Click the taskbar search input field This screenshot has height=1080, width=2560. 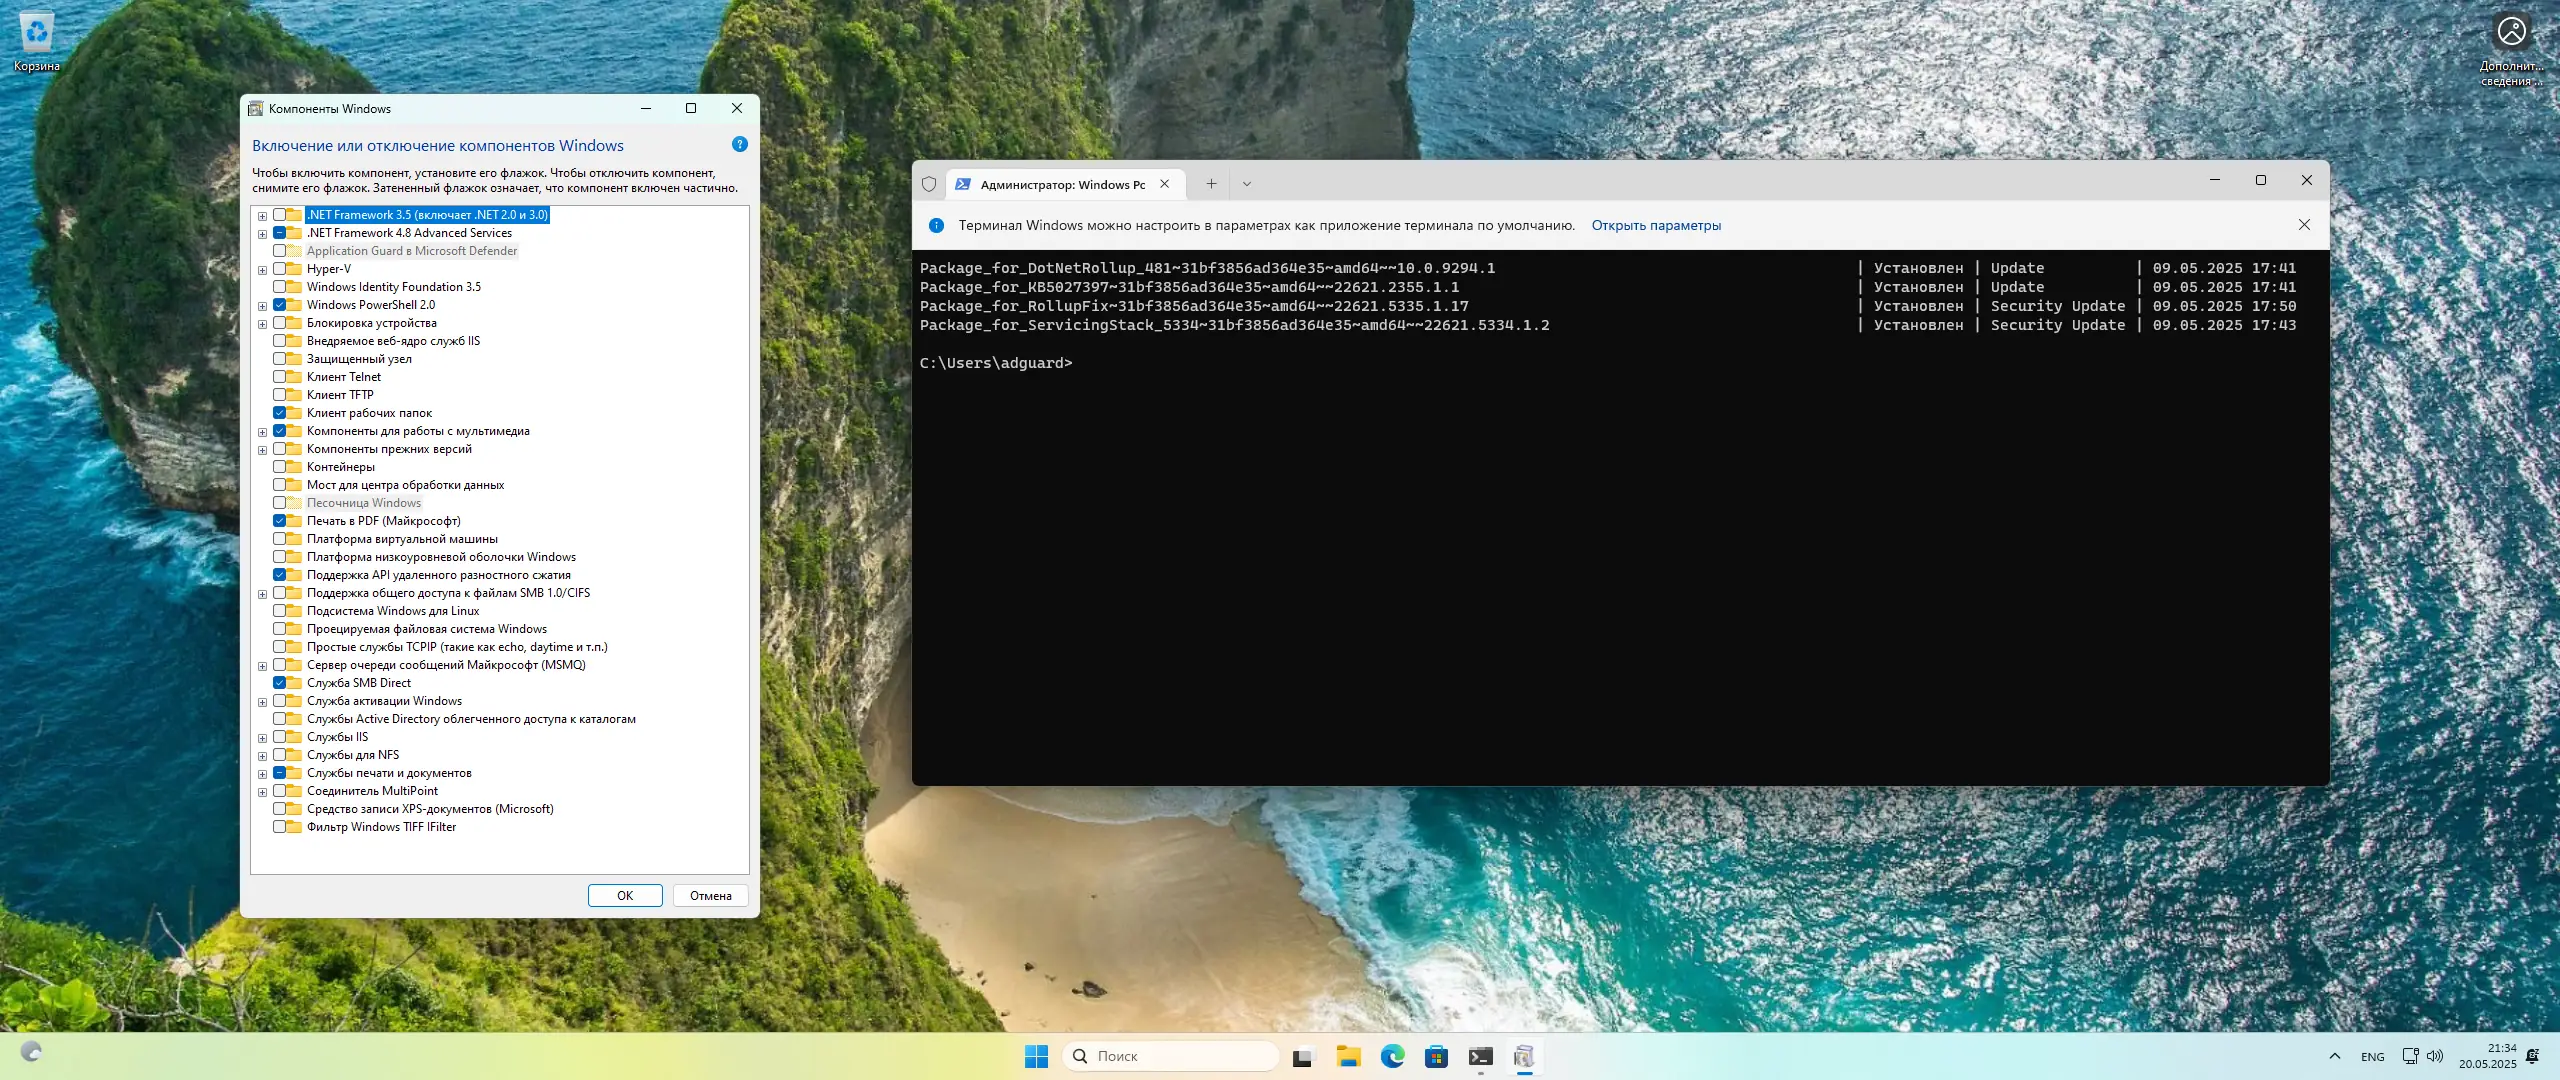(1180, 1056)
